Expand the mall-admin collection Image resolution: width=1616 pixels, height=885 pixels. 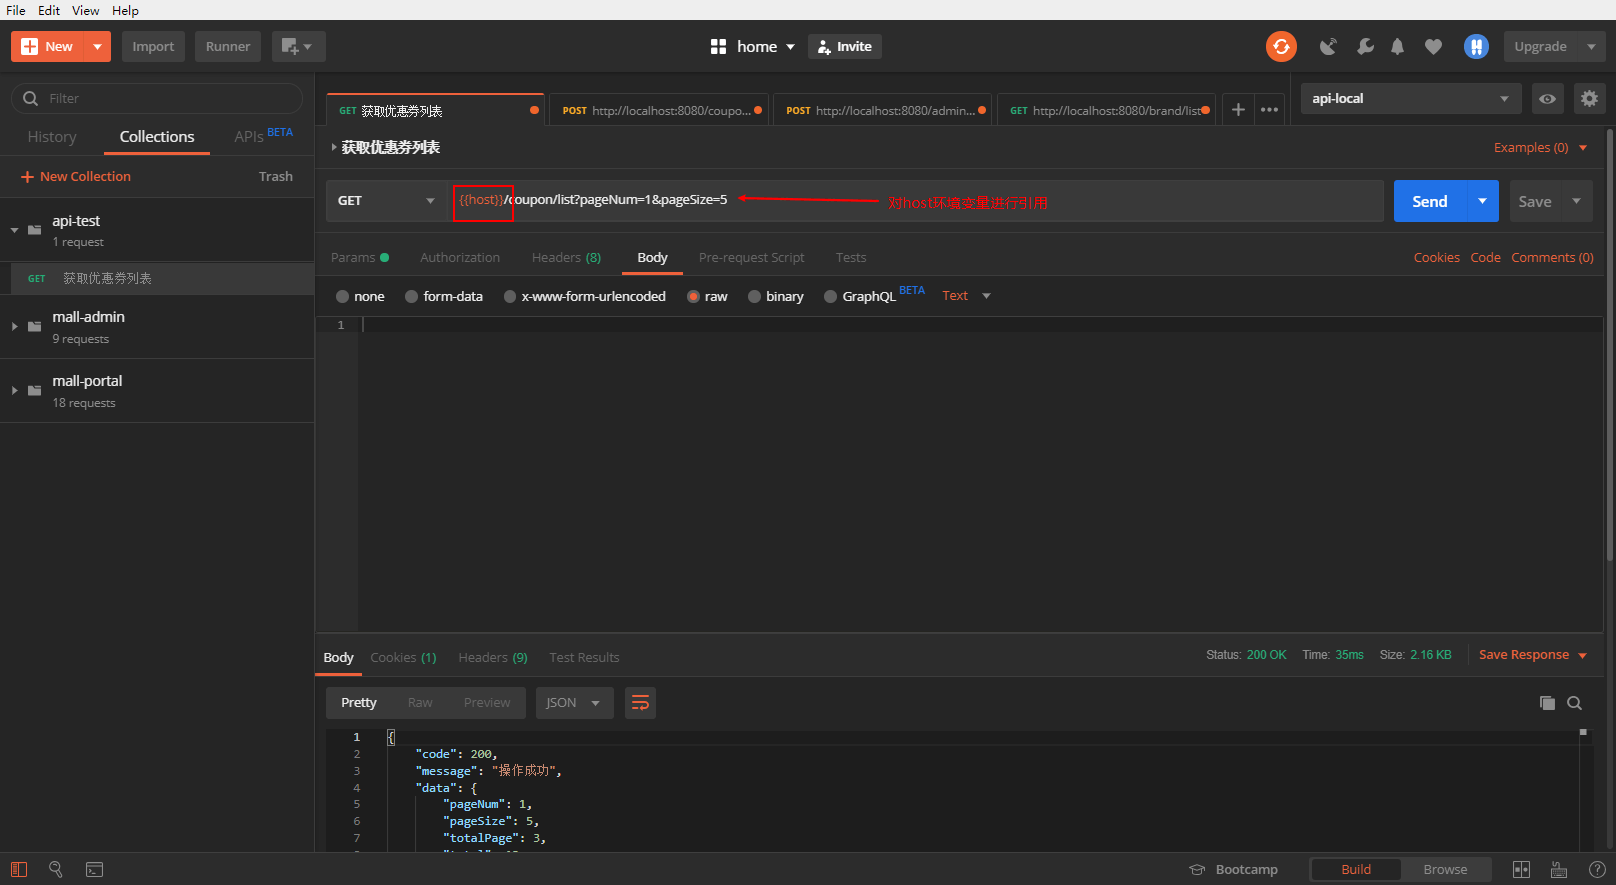click(x=14, y=327)
